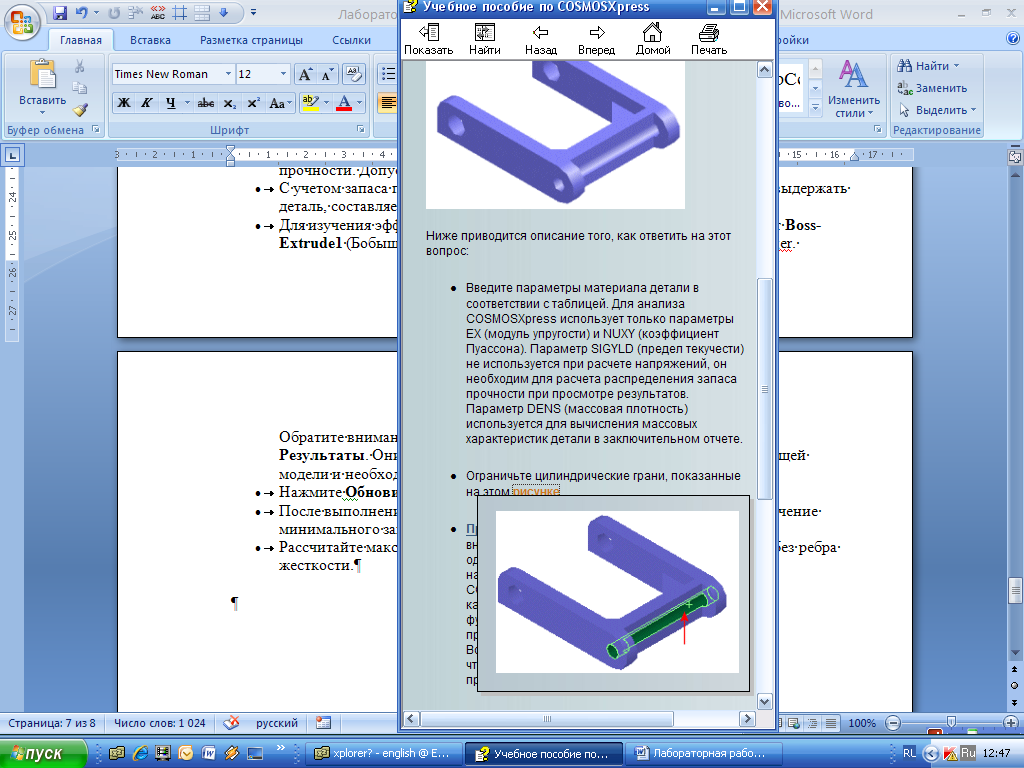Click the 100% zoom level
Screen dimensions: 1024x768
(x=862, y=723)
